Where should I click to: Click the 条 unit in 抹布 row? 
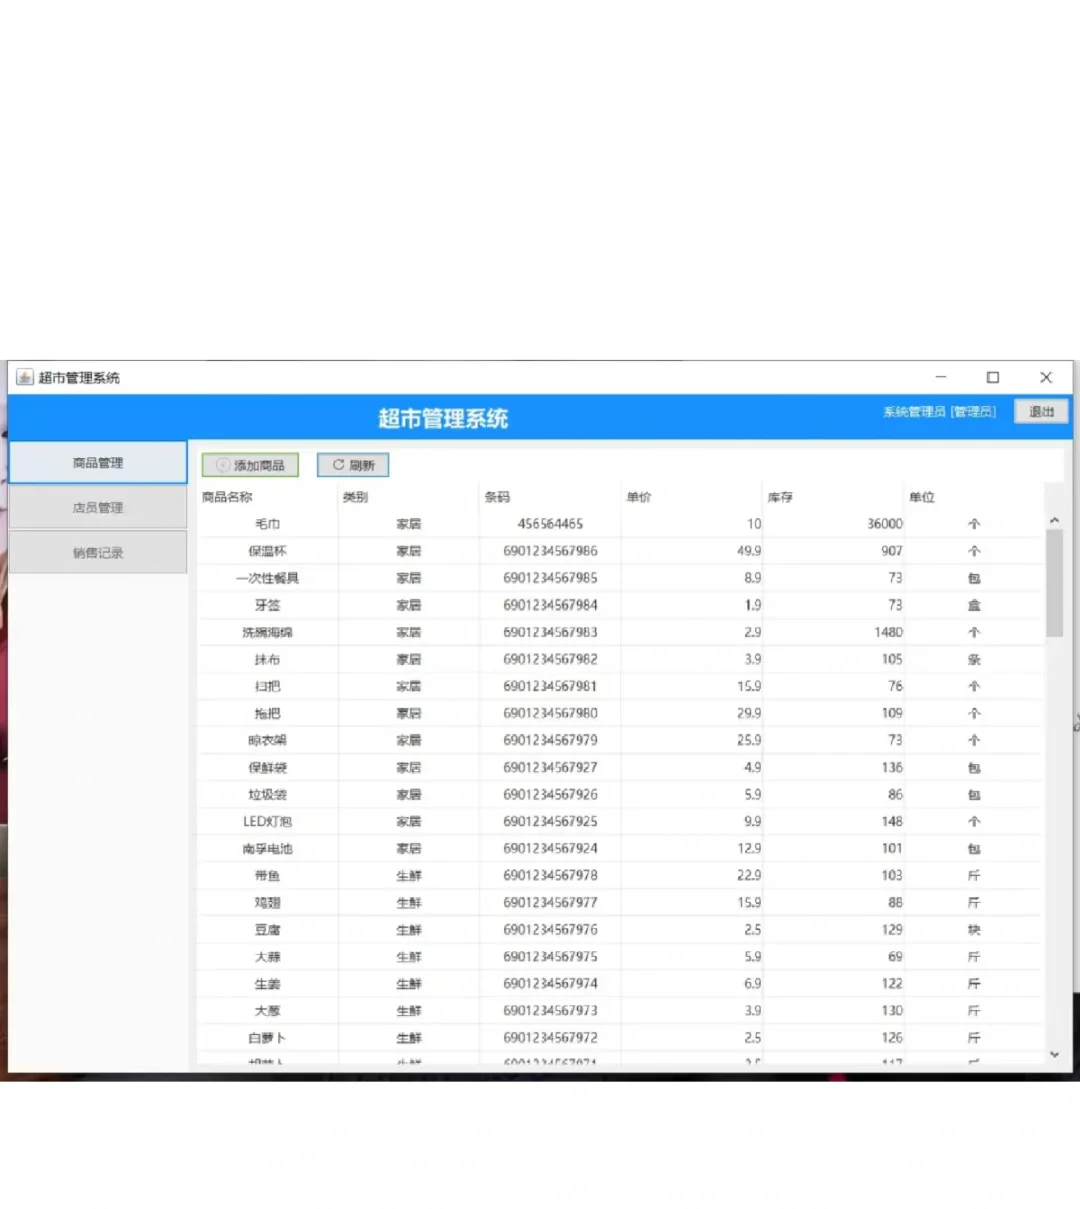click(x=974, y=659)
